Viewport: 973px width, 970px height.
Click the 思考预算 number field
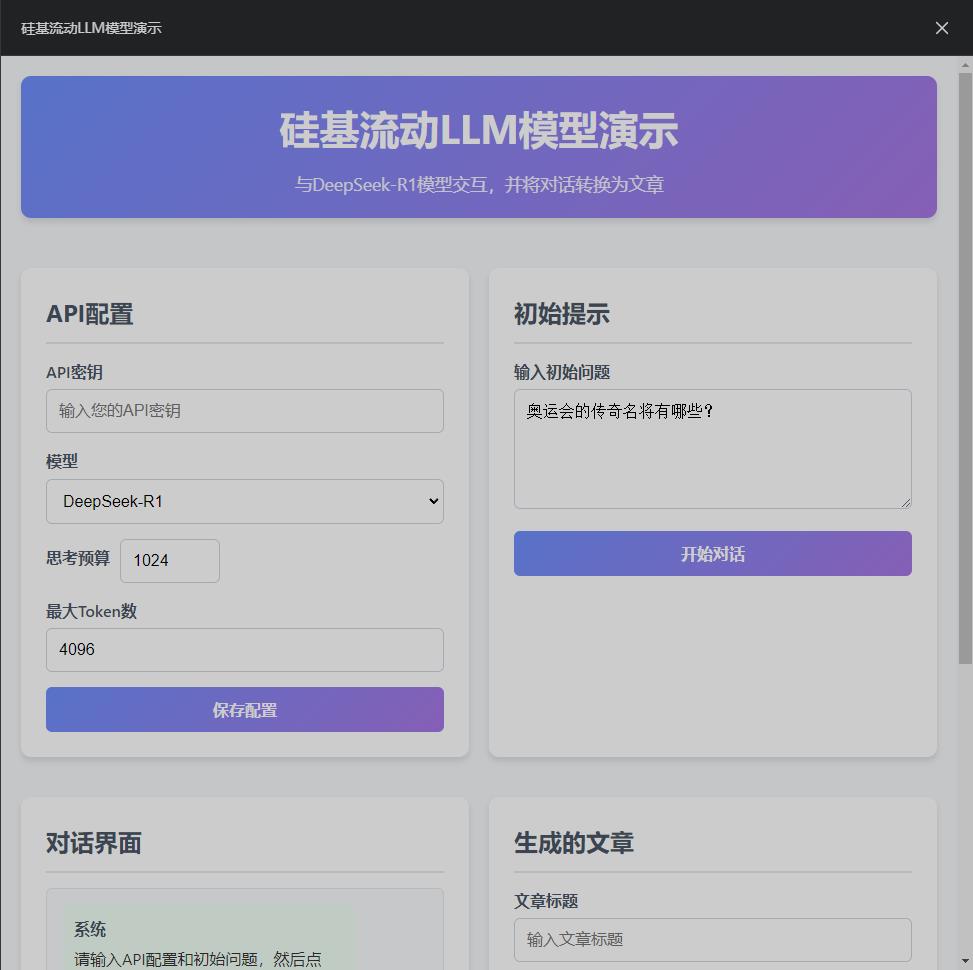169,560
